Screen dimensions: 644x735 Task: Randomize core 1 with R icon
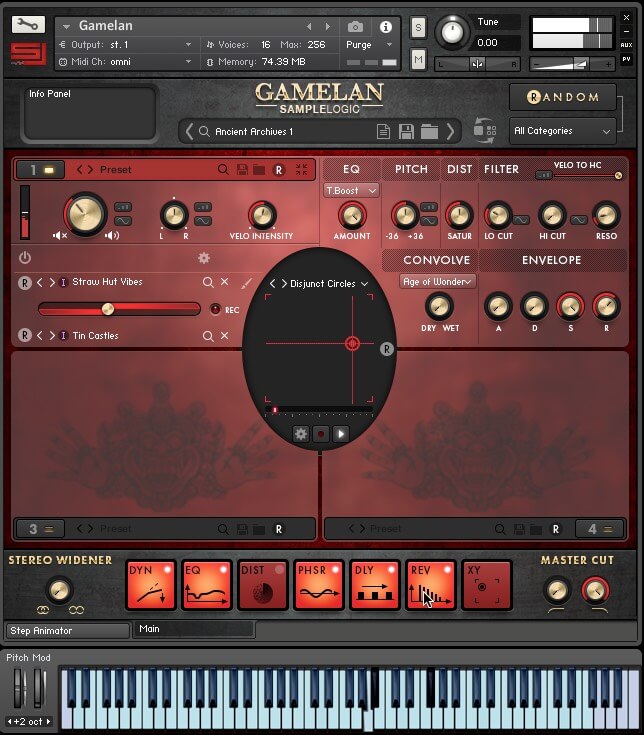pos(278,170)
